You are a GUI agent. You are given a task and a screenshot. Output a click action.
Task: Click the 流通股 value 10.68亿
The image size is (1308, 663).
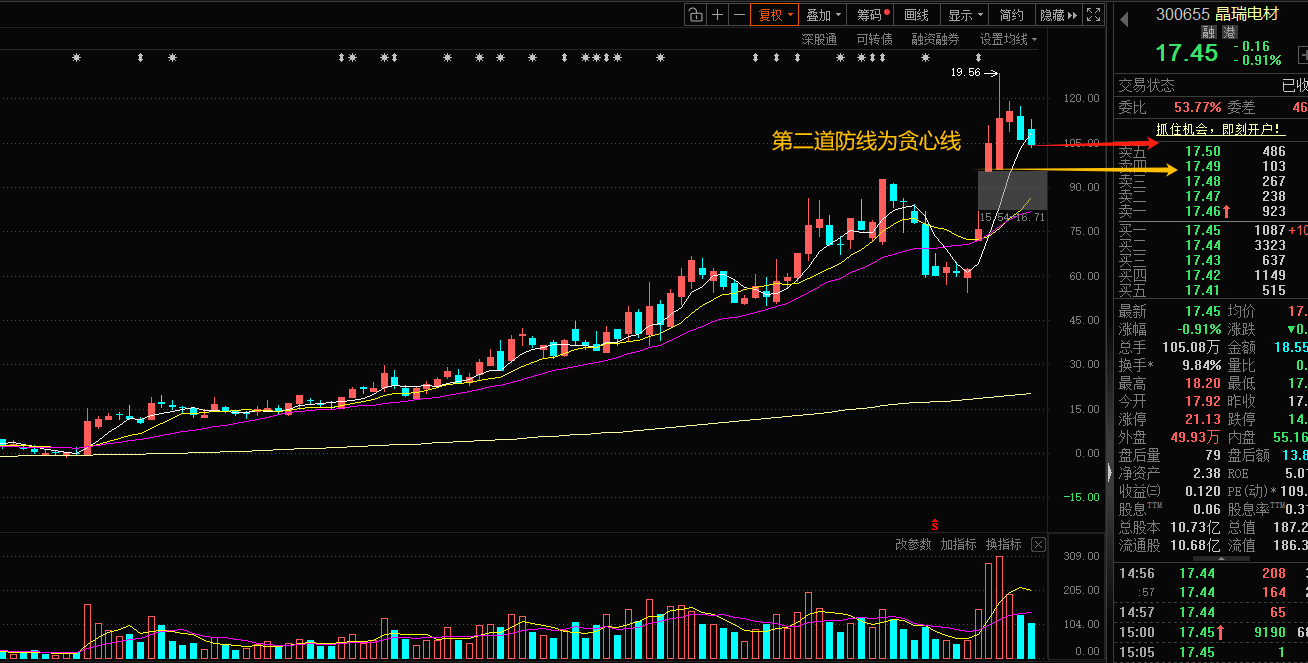(x=1193, y=545)
